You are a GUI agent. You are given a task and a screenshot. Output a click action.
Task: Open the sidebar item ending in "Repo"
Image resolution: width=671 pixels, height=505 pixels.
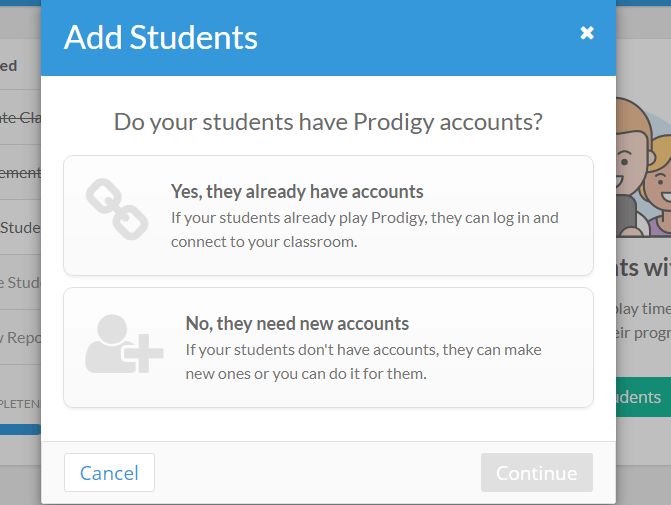click(20, 337)
